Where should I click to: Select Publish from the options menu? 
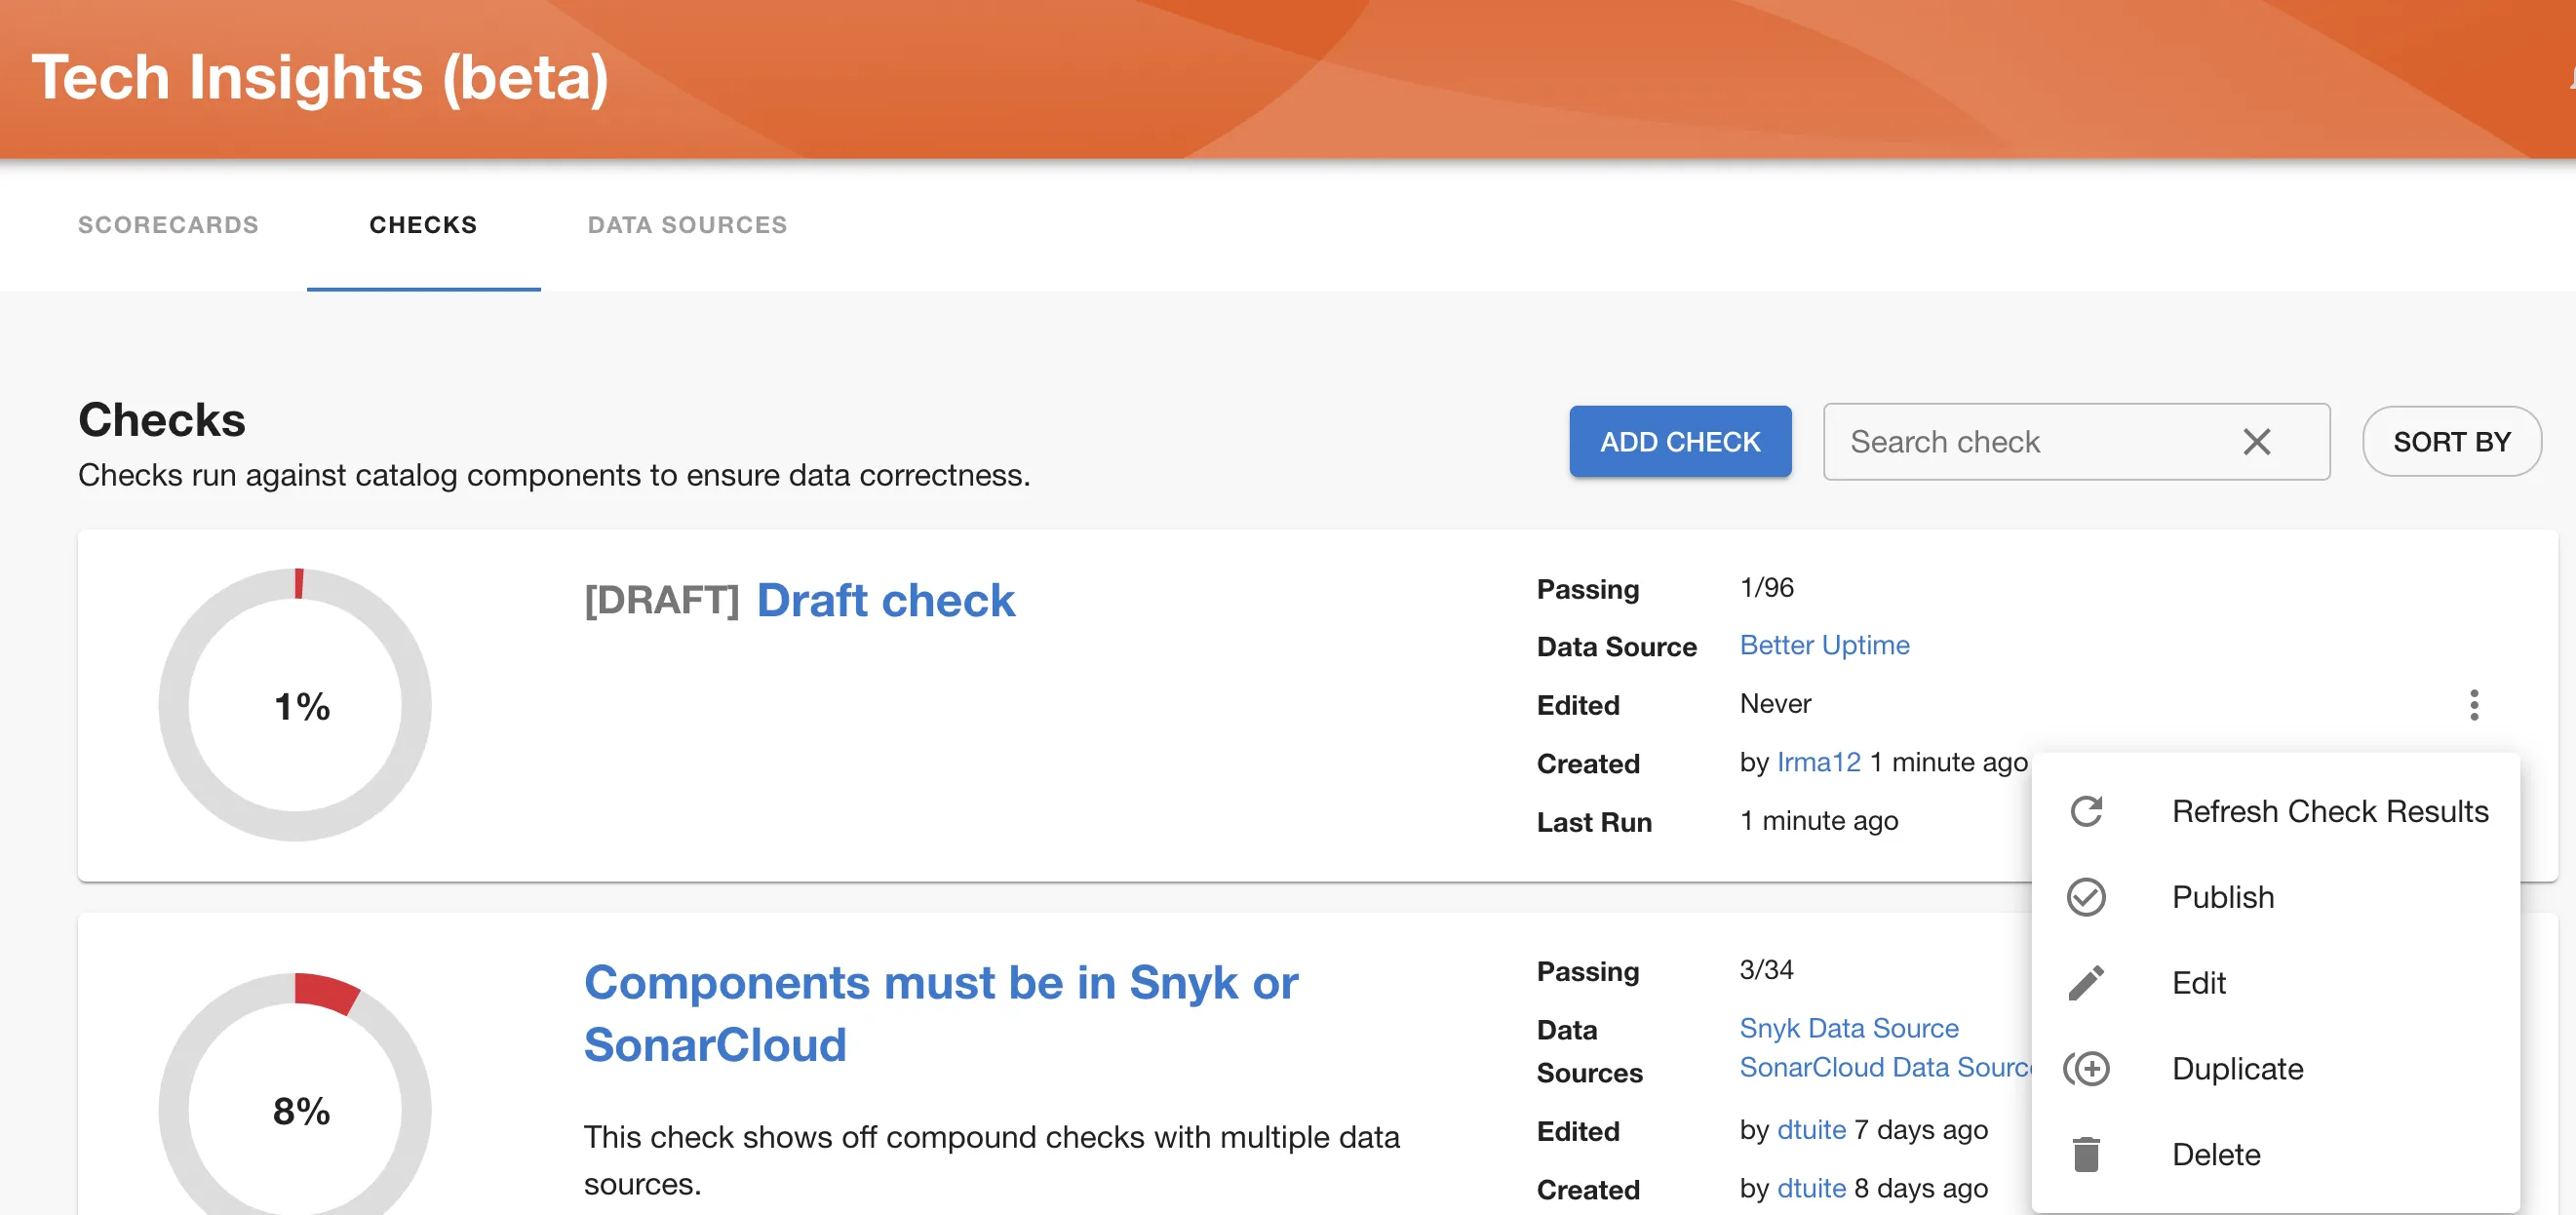coord(2222,897)
